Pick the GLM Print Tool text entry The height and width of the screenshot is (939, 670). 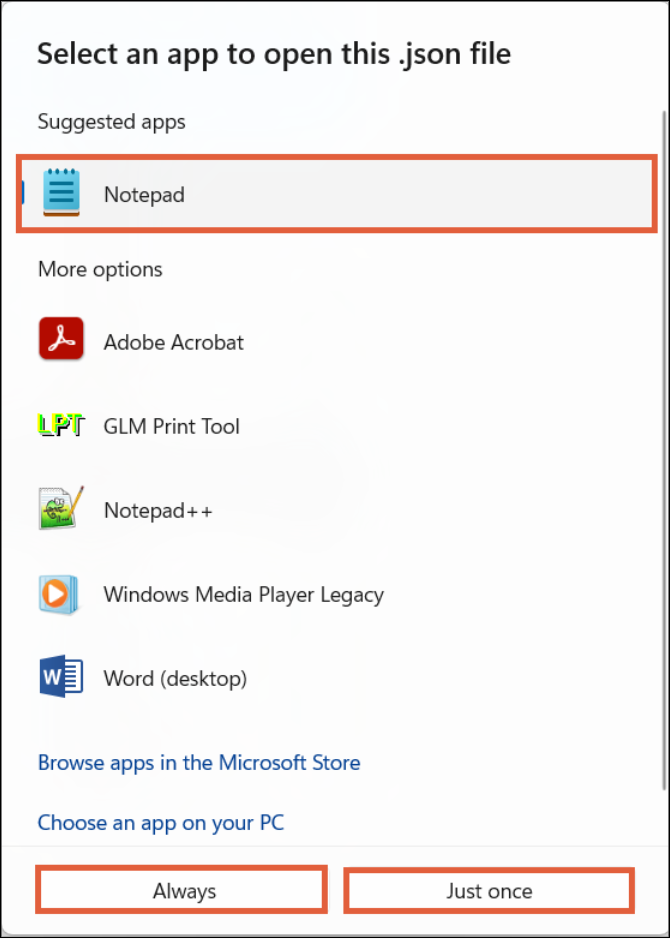pos(172,426)
